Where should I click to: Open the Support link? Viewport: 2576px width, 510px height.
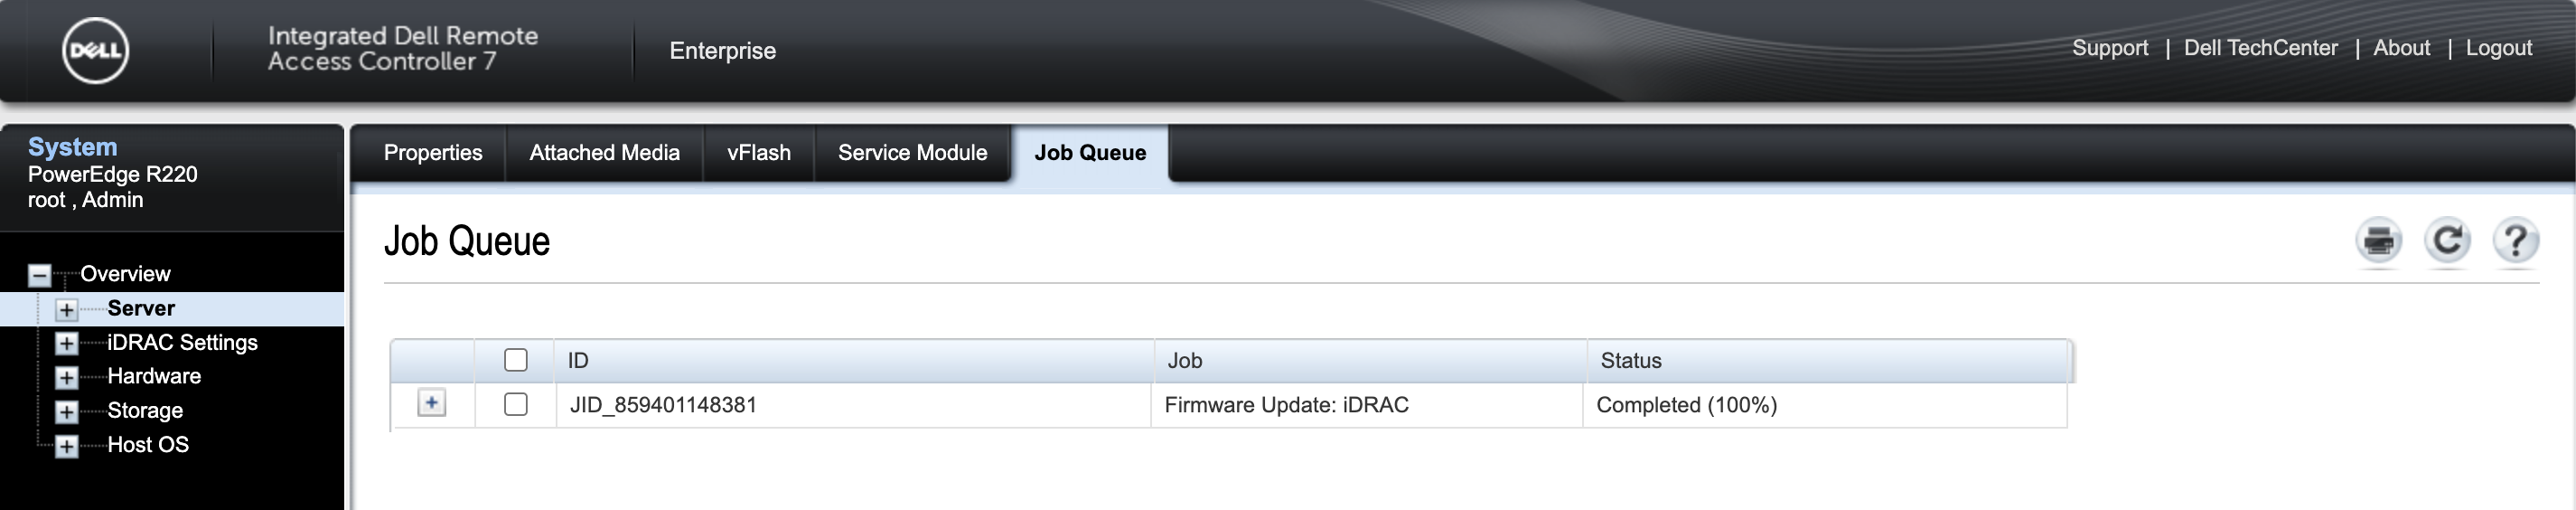2110,48
